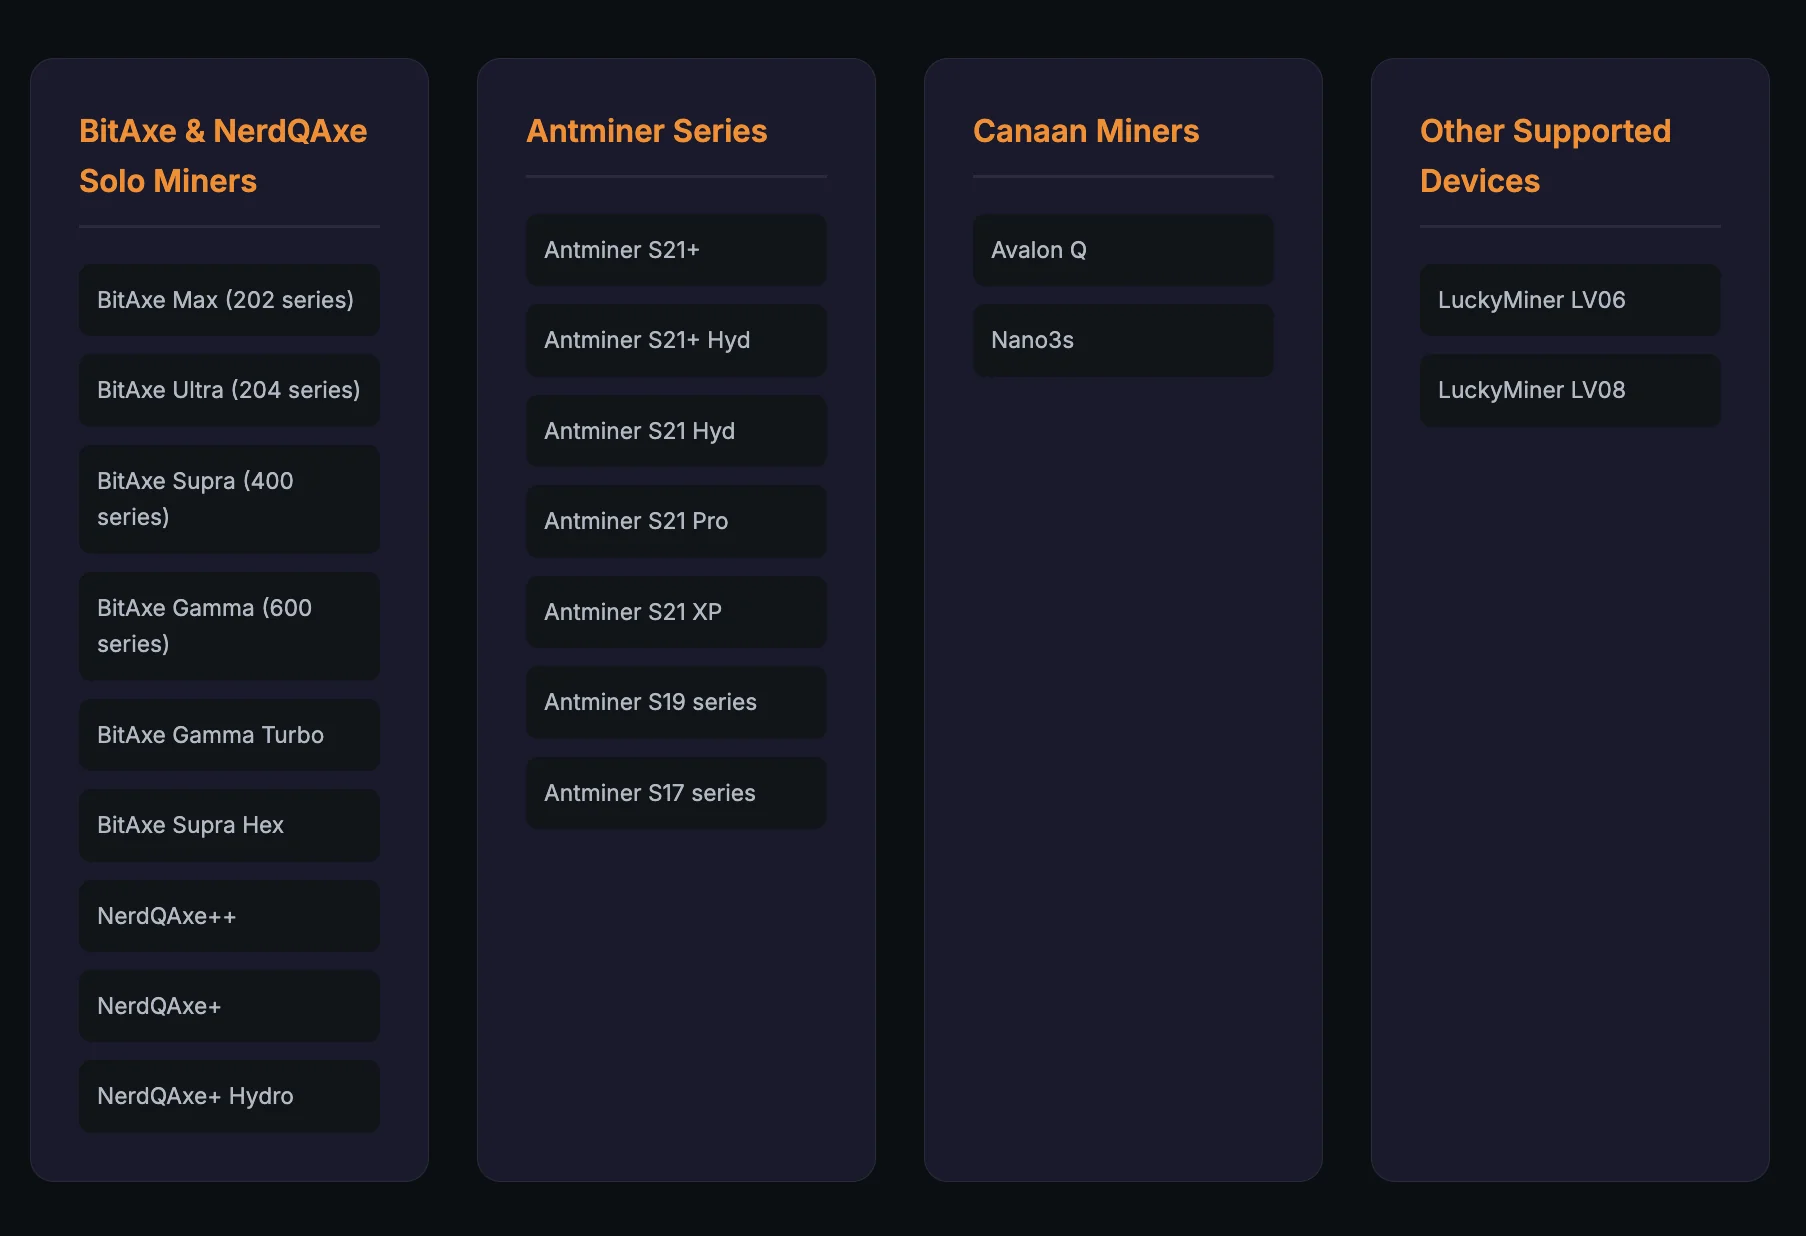Image resolution: width=1806 pixels, height=1236 pixels.
Task: Select the NerdQAxe+ Hydro entry
Action: pyautogui.click(x=229, y=1096)
